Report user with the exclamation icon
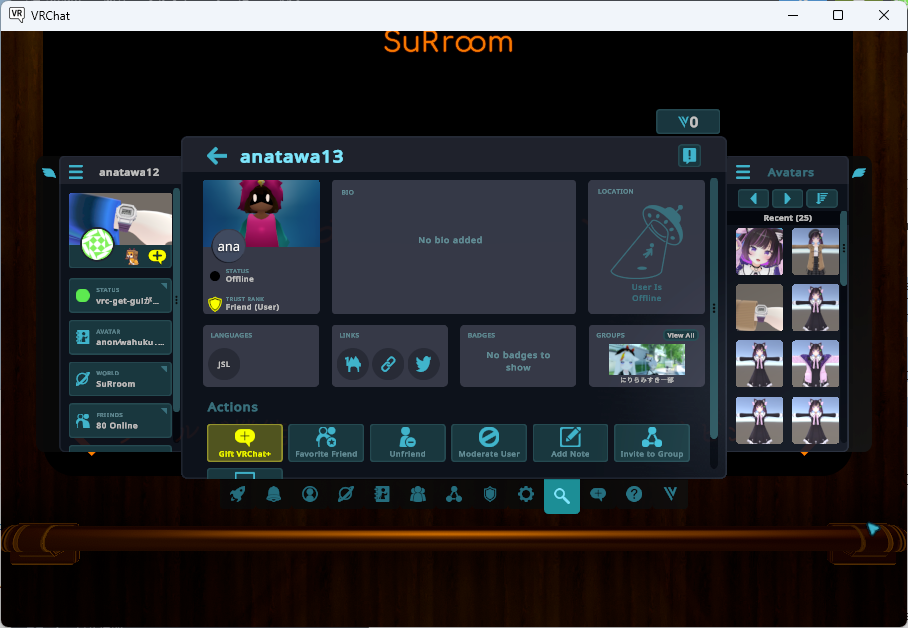 click(690, 155)
